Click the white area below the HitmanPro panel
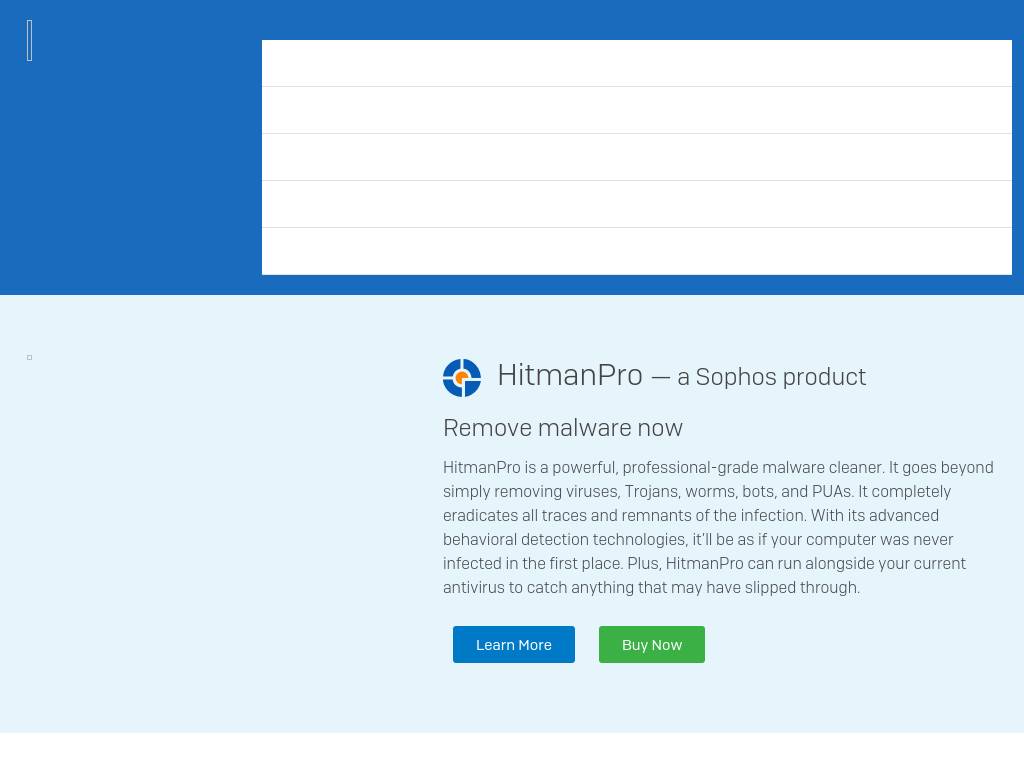The height and width of the screenshot is (768, 1024). (x=512, y=750)
